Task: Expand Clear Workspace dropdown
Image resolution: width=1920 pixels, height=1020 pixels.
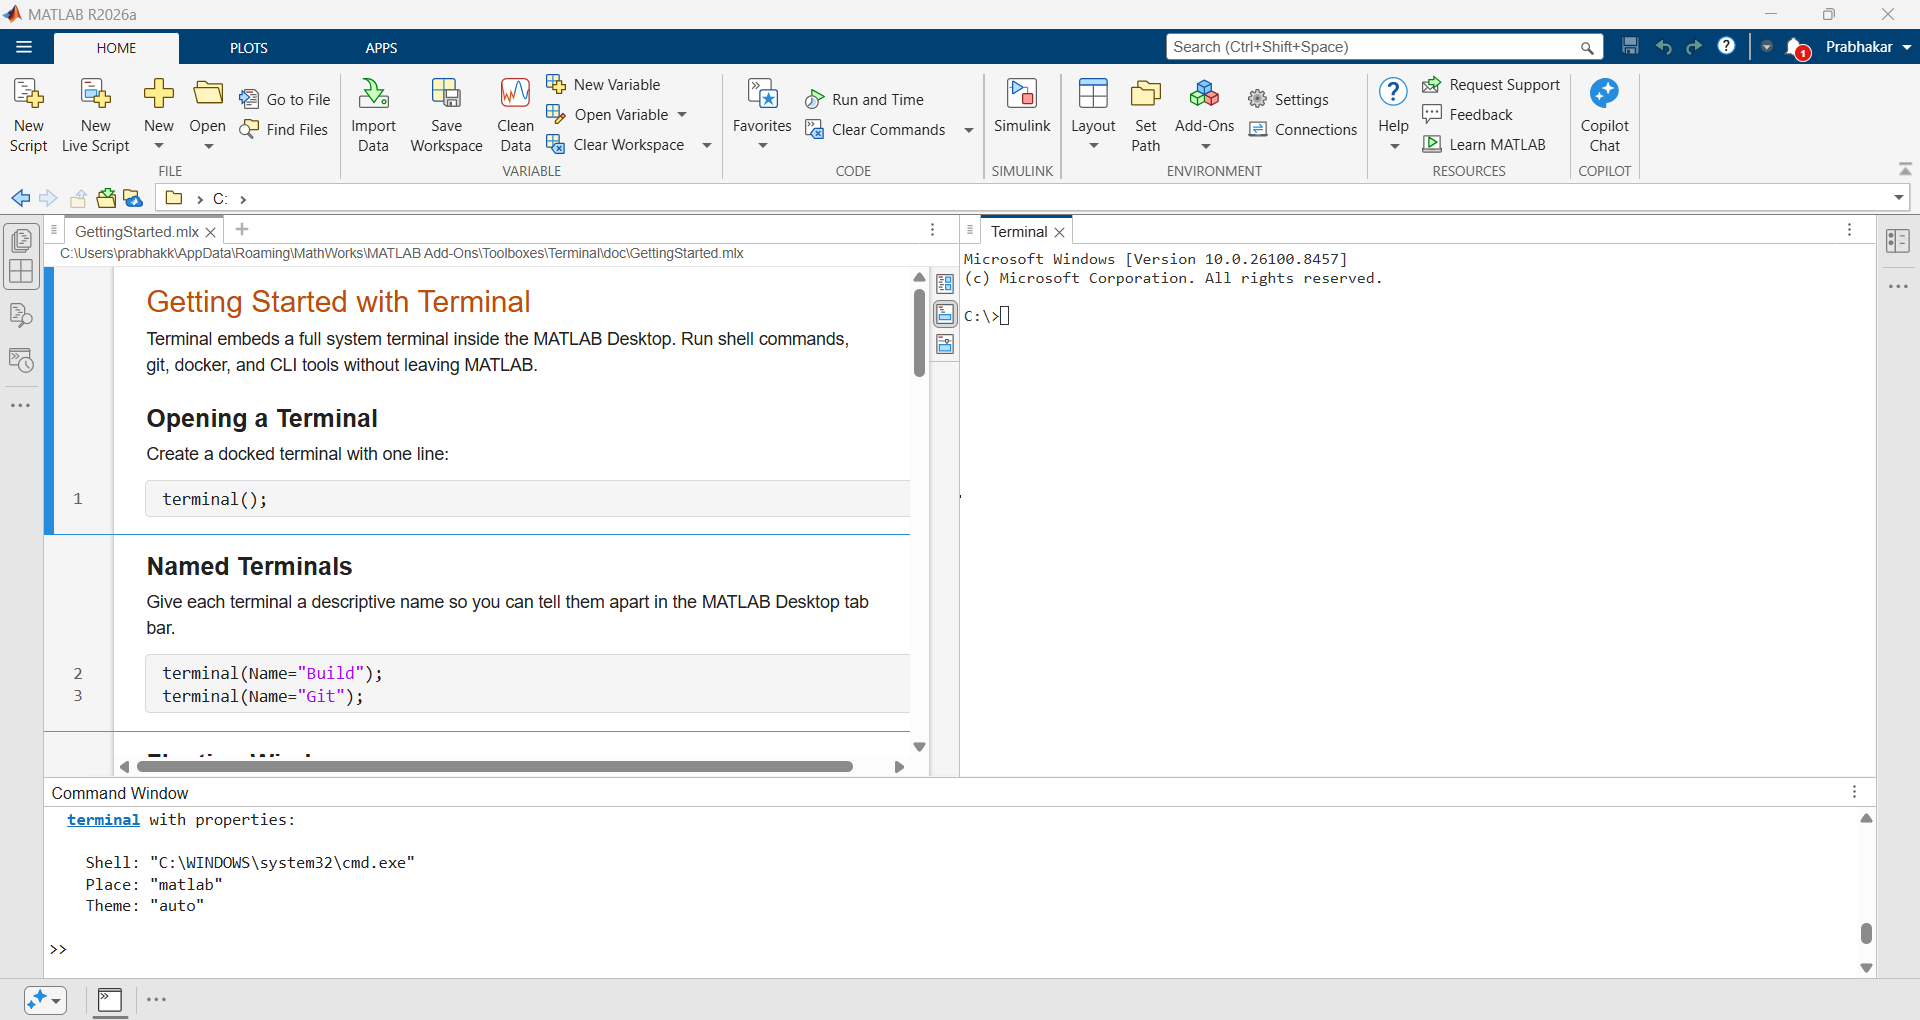Action: (707, 145)
